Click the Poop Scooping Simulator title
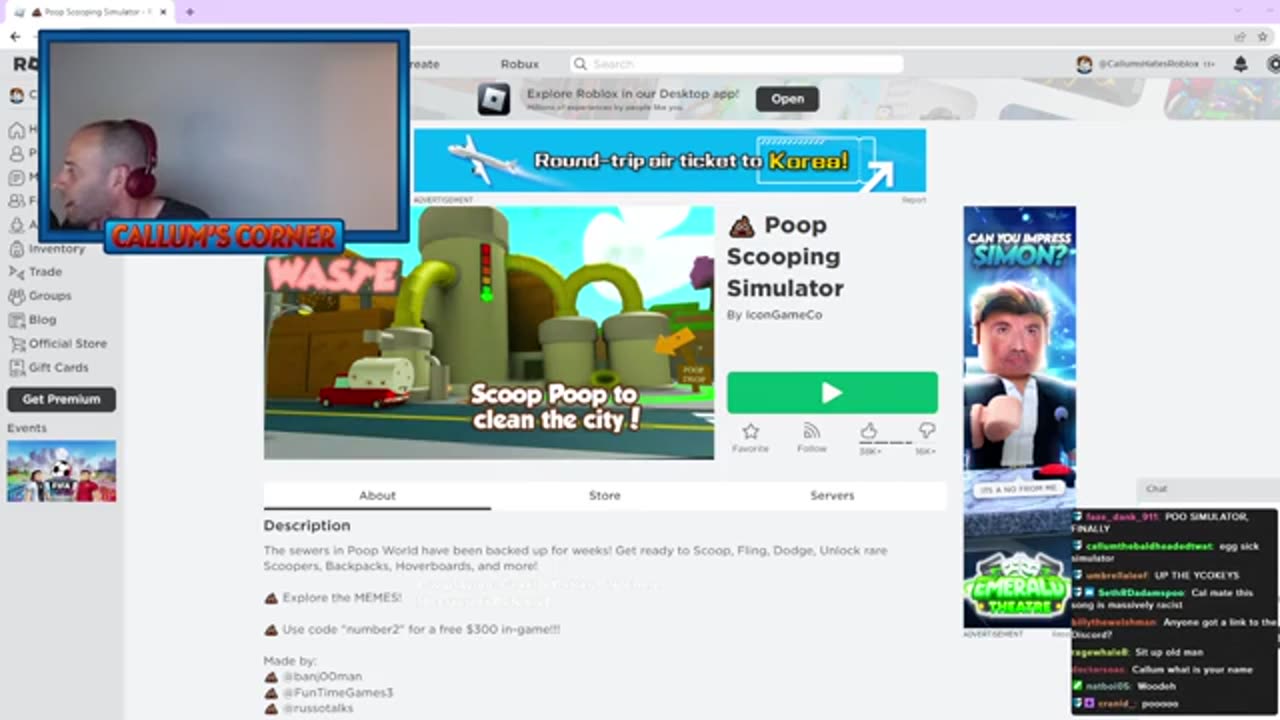1280x720 pixels. click(785, 257)
